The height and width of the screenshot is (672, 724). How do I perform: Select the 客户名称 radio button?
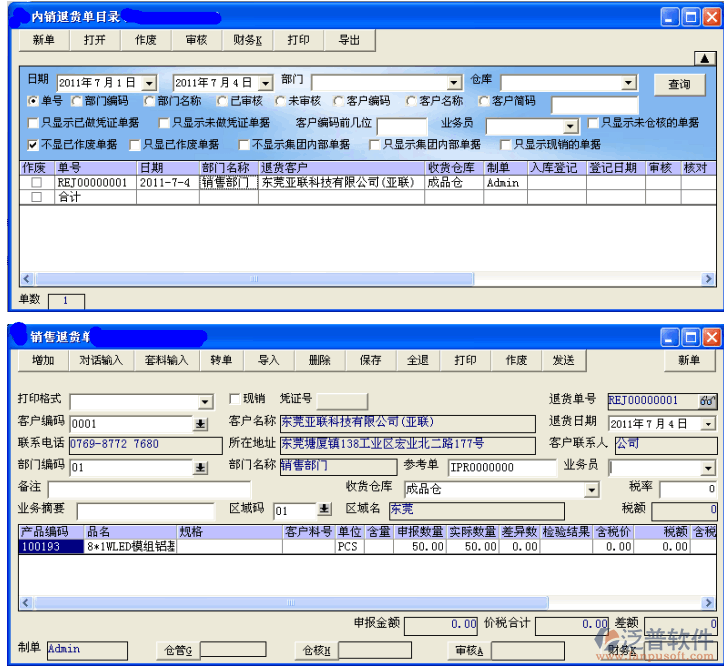[x=411, y=101]
